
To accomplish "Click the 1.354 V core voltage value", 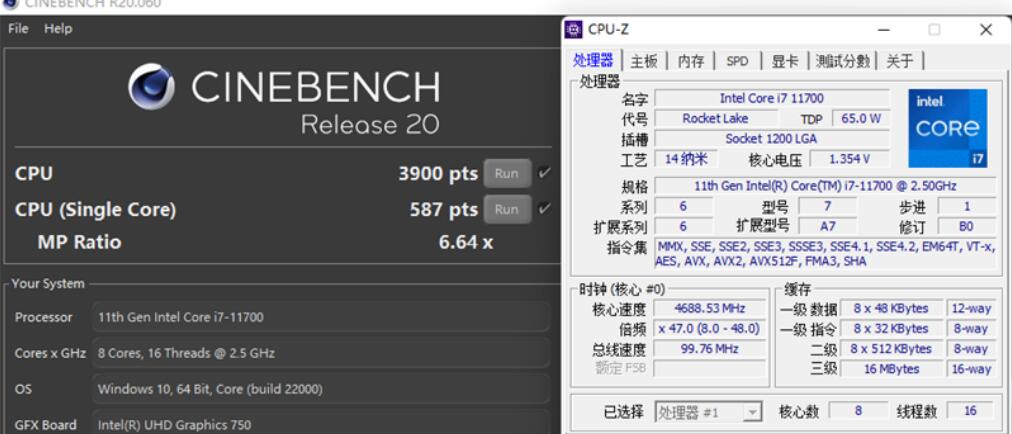I will (x=849, y=159).
